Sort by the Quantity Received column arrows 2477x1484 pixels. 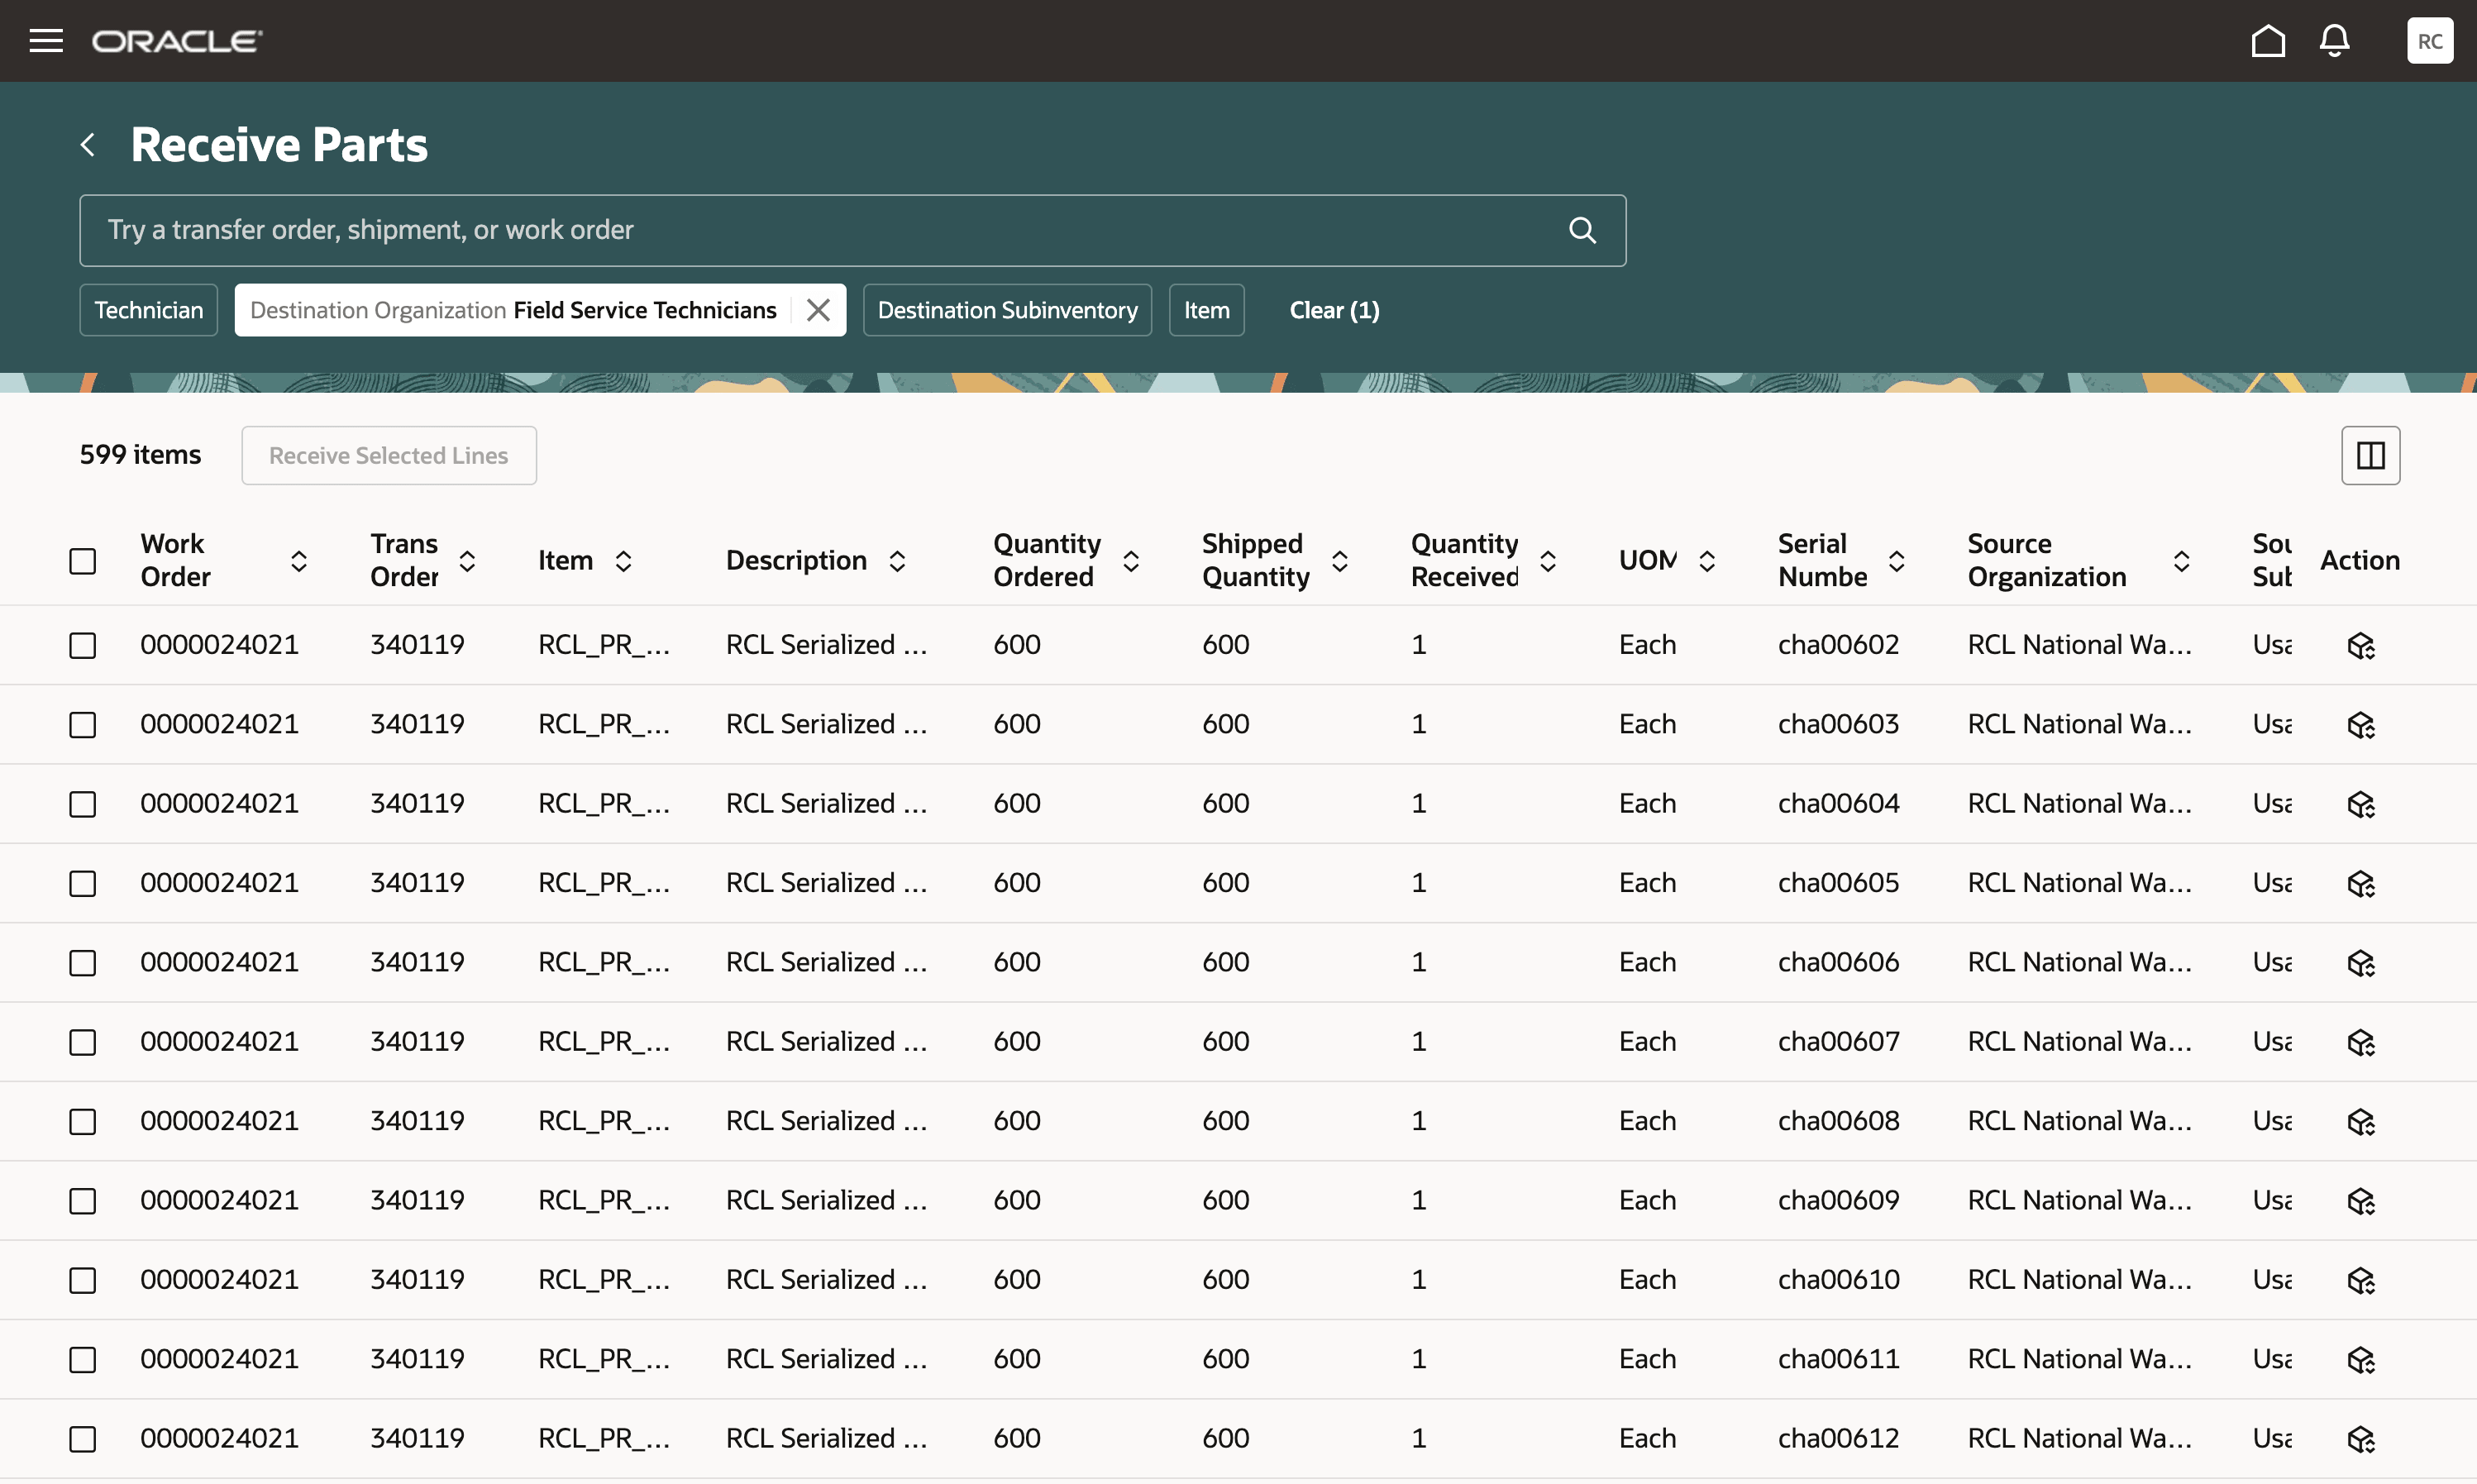click(1548, 561)
